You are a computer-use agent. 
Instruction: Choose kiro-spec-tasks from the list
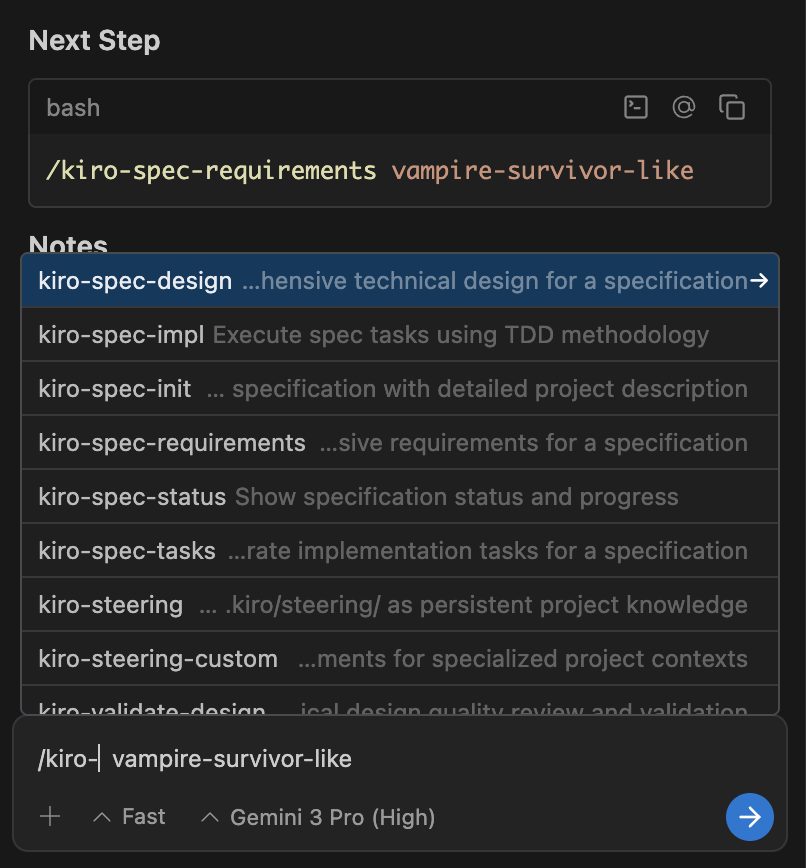[127, 551]
